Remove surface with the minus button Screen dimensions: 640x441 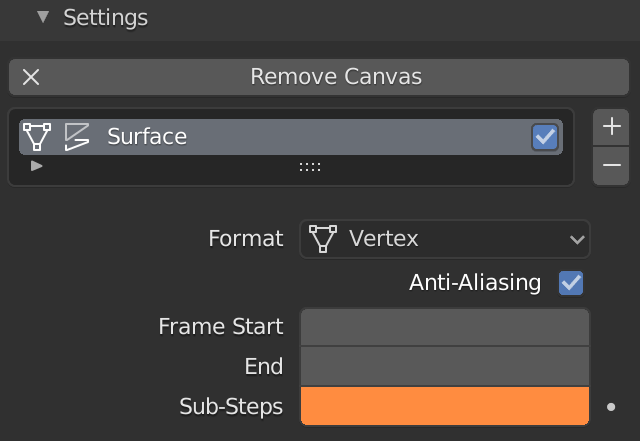tap(611, 165)
